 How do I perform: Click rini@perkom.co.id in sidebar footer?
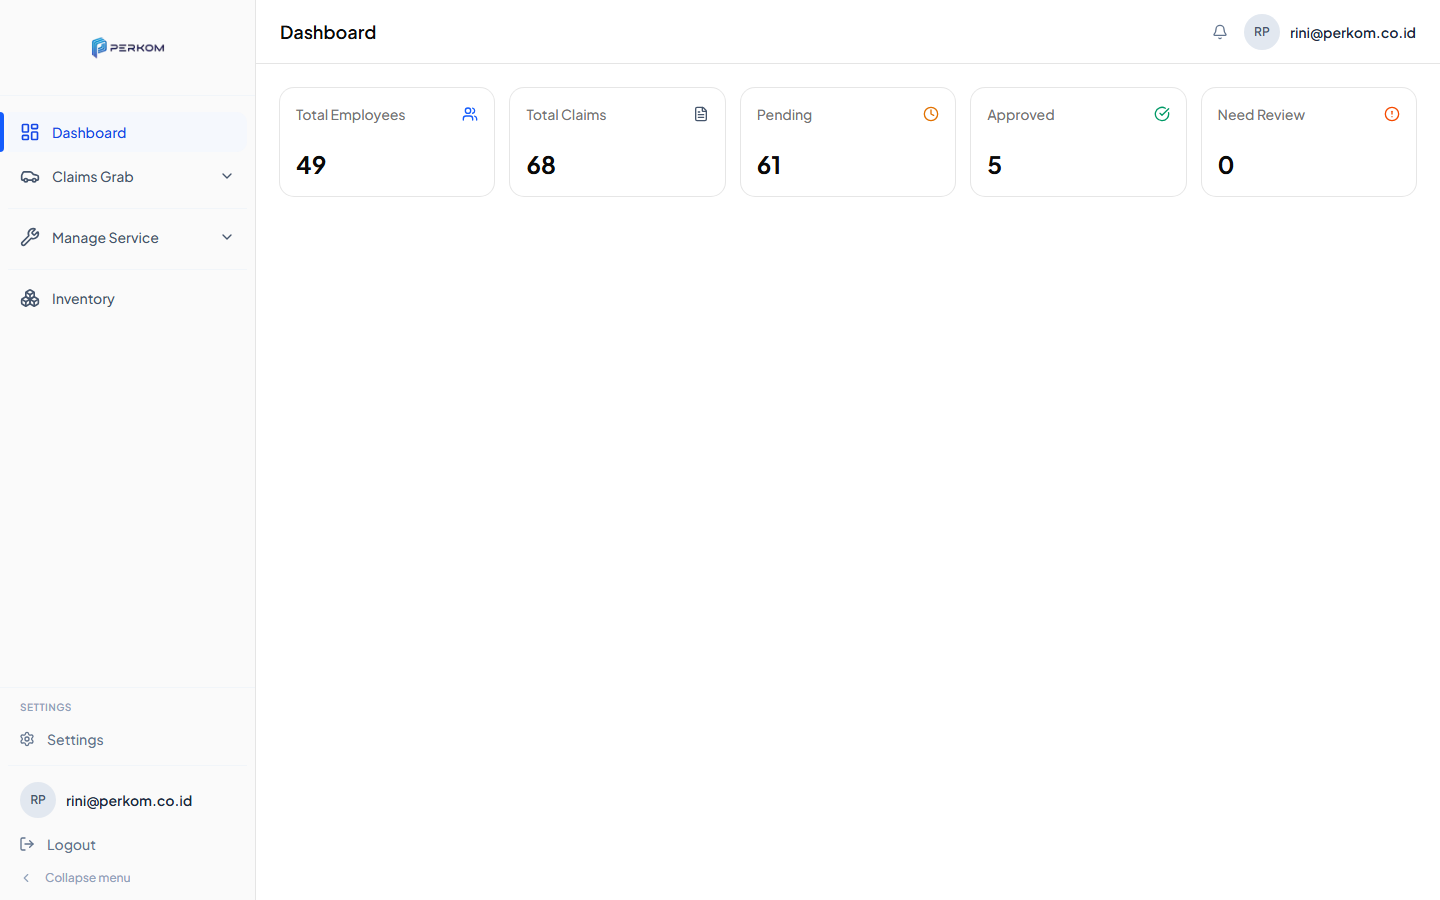tap(129, 801)
